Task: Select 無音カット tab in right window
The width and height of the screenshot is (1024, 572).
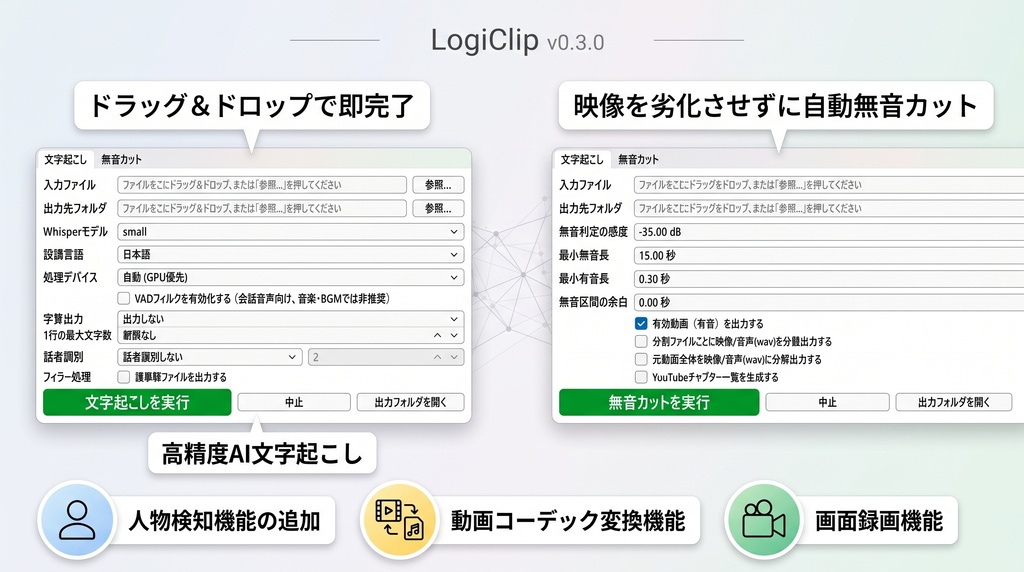Action: [x=638, y=159]
